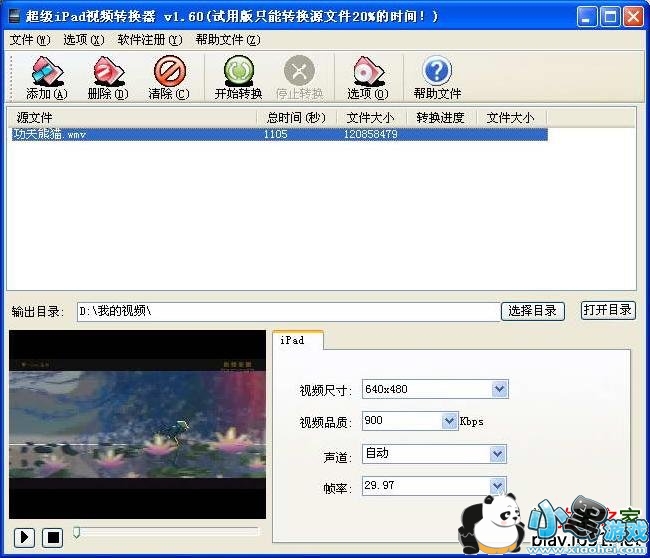The image size is (650, 558).
Task: Click the 总时间(秒) column header
Action: tap(296, 118)
